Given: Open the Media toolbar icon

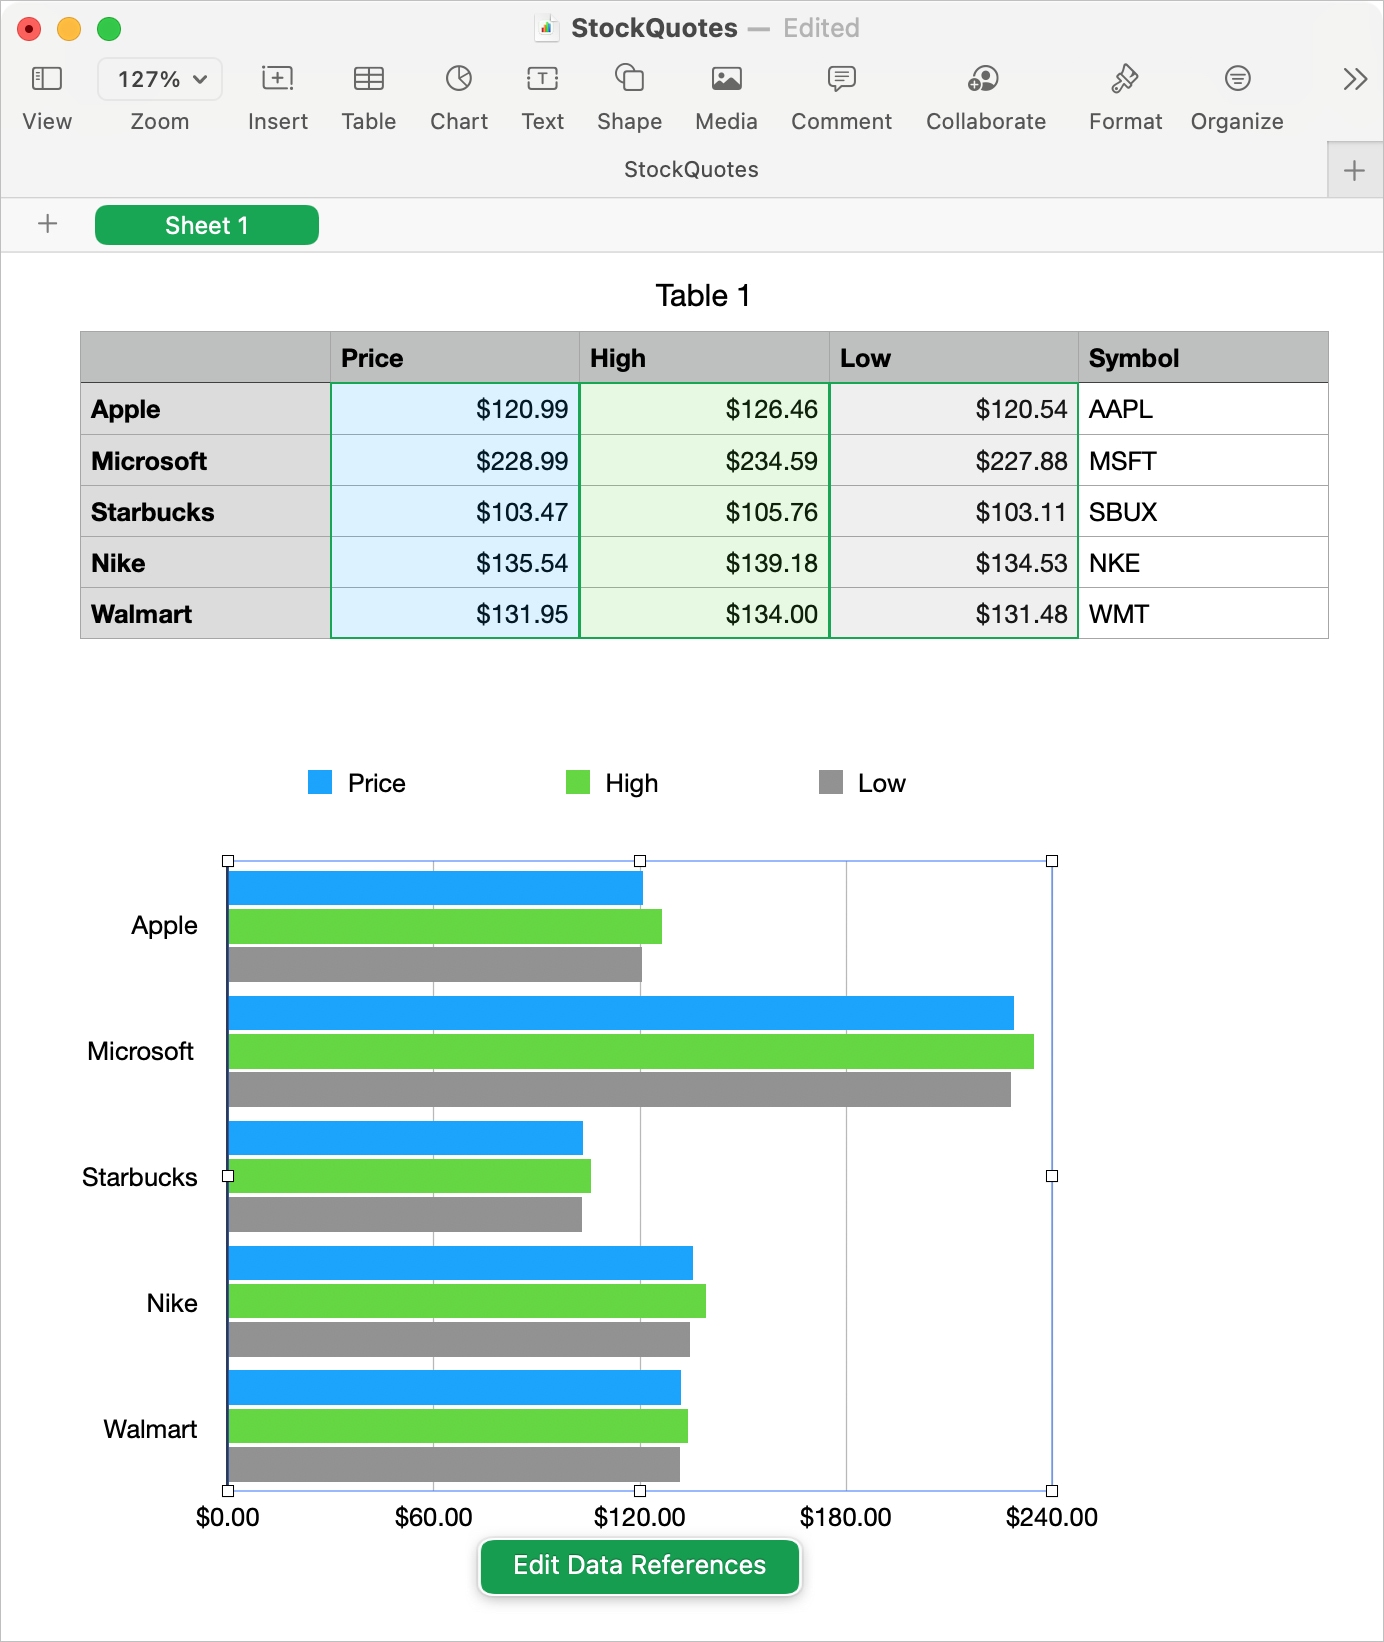Looking at the screenshot, I should [726, 79].
